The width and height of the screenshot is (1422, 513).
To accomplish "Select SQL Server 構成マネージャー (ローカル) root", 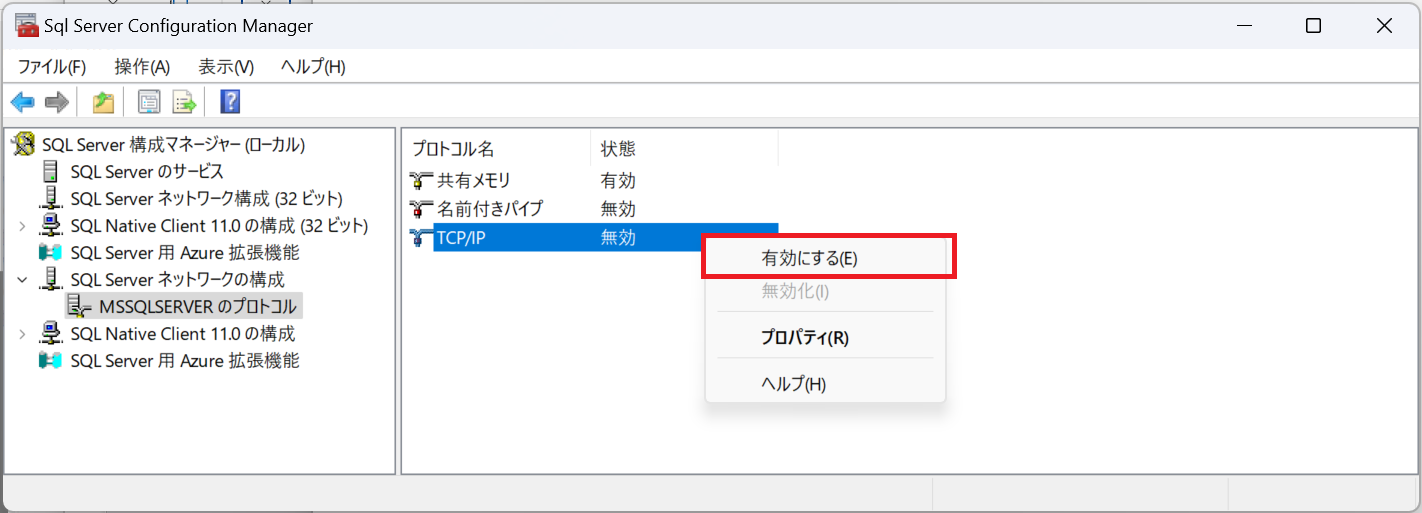I will click(173, 145).
